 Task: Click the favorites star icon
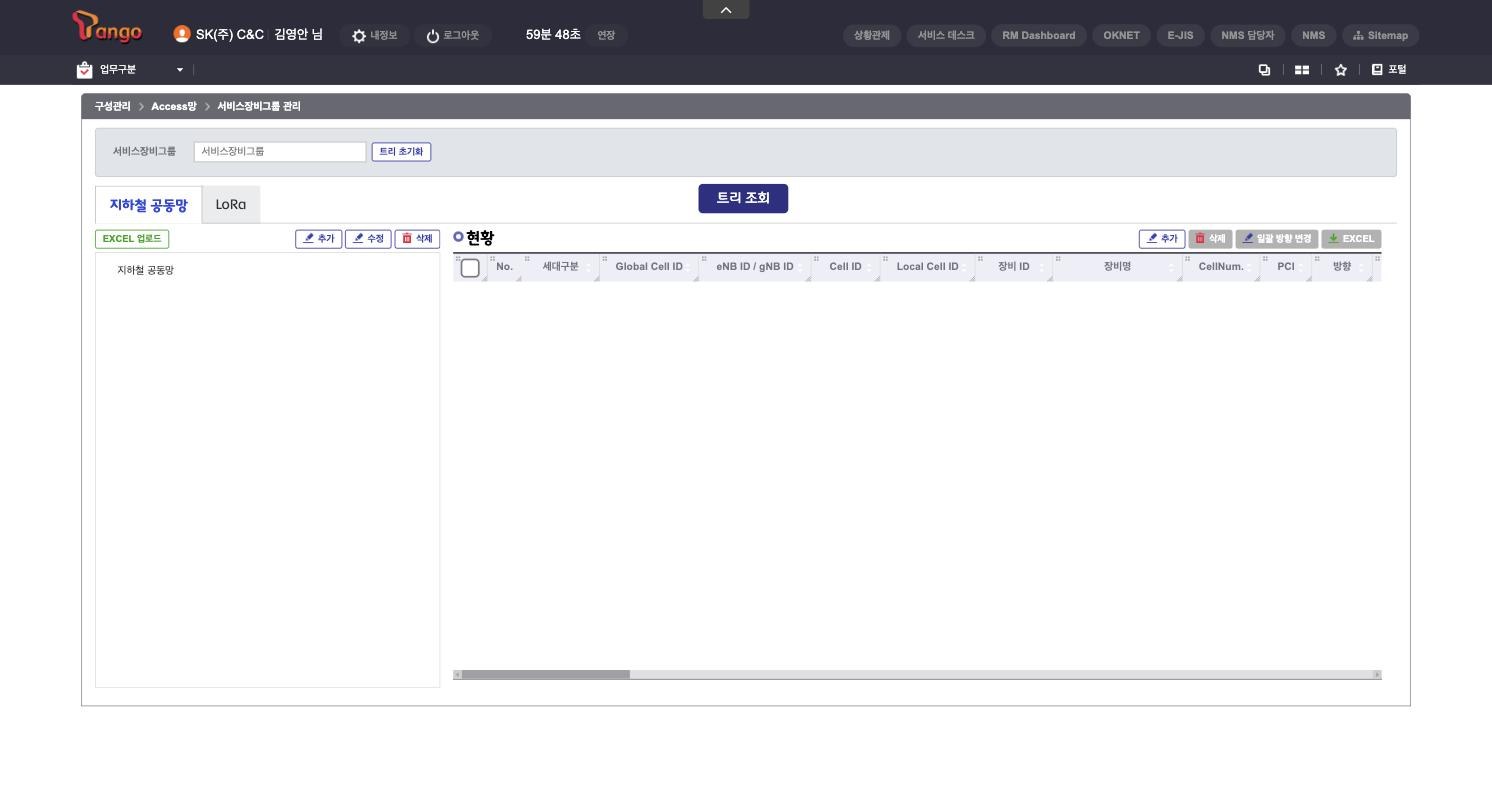(1341, 70)
